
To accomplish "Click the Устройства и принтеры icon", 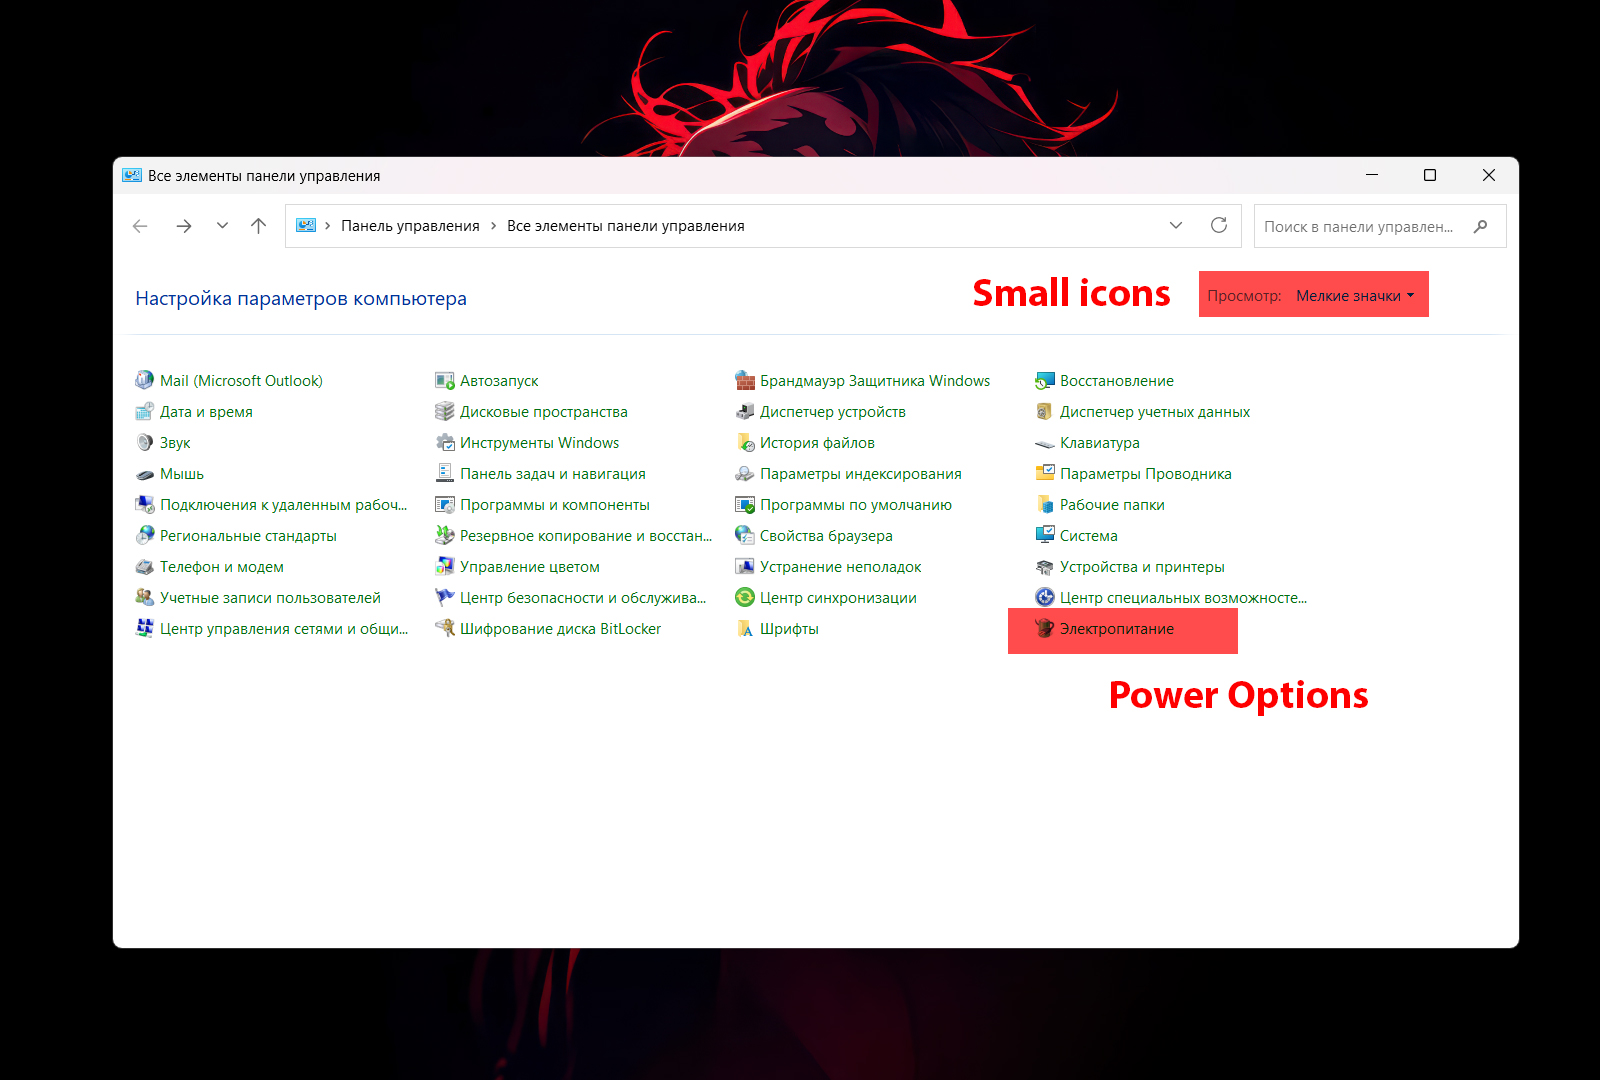I will (1044, 566).
